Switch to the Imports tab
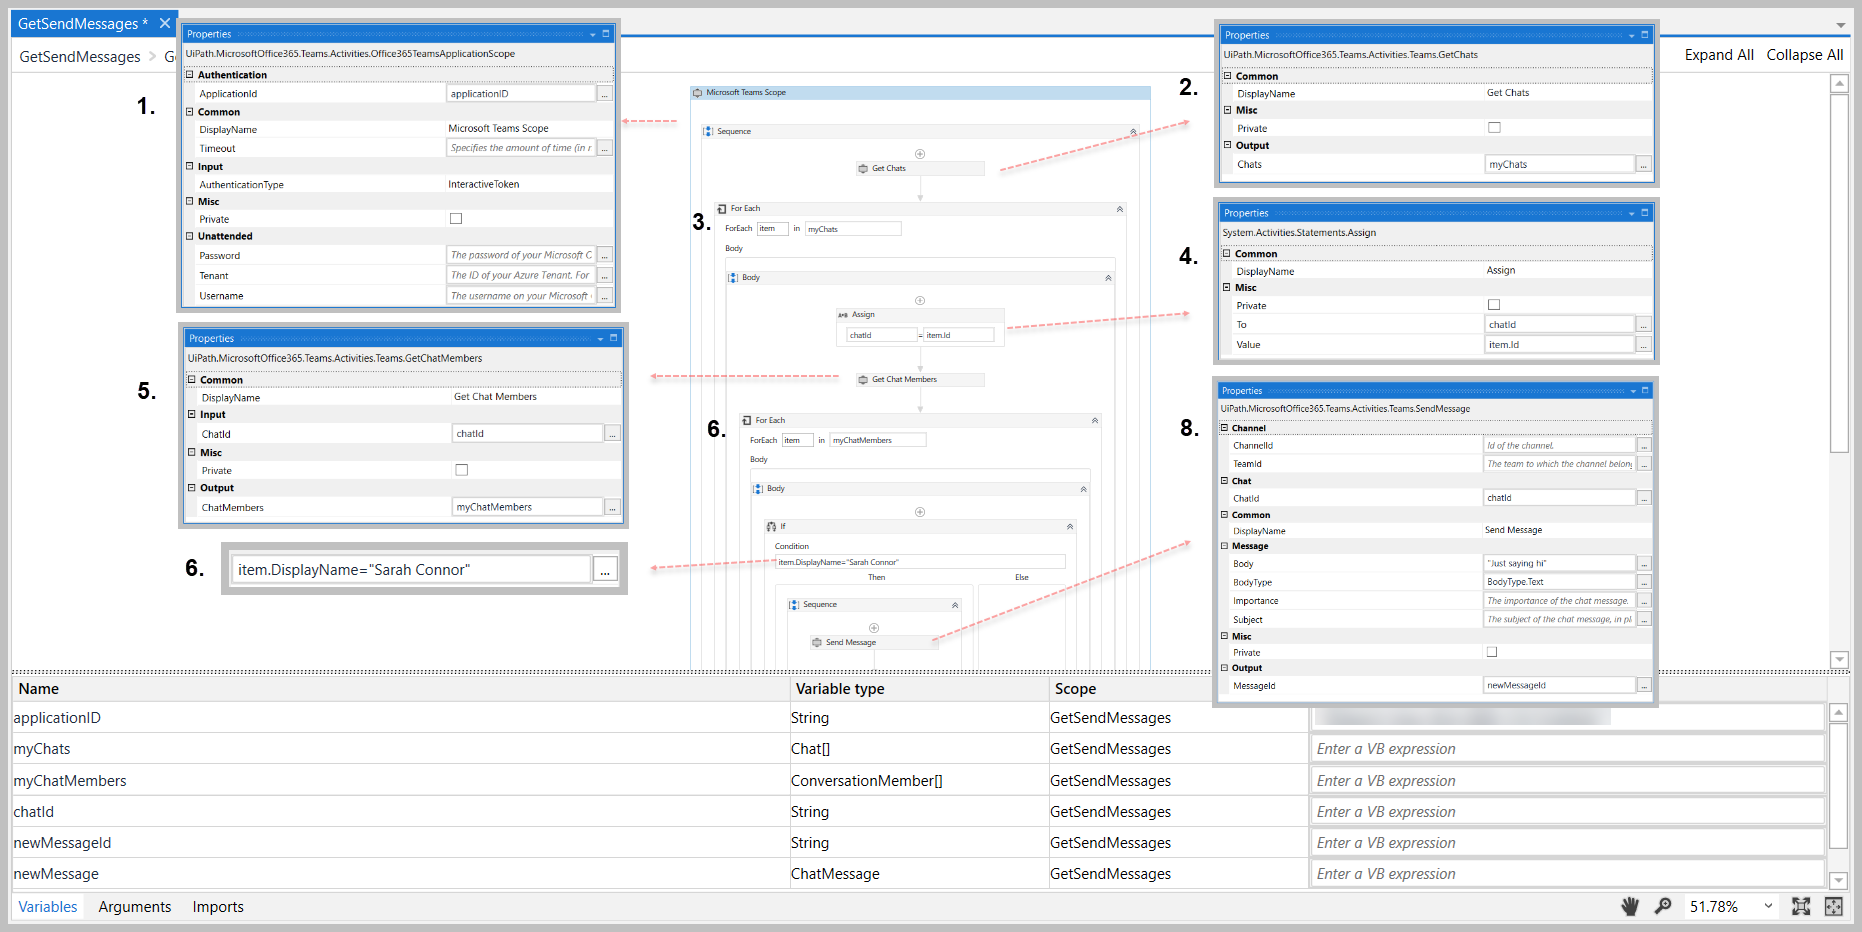Screen dimensions: 1862x932 tap(218, 907)
